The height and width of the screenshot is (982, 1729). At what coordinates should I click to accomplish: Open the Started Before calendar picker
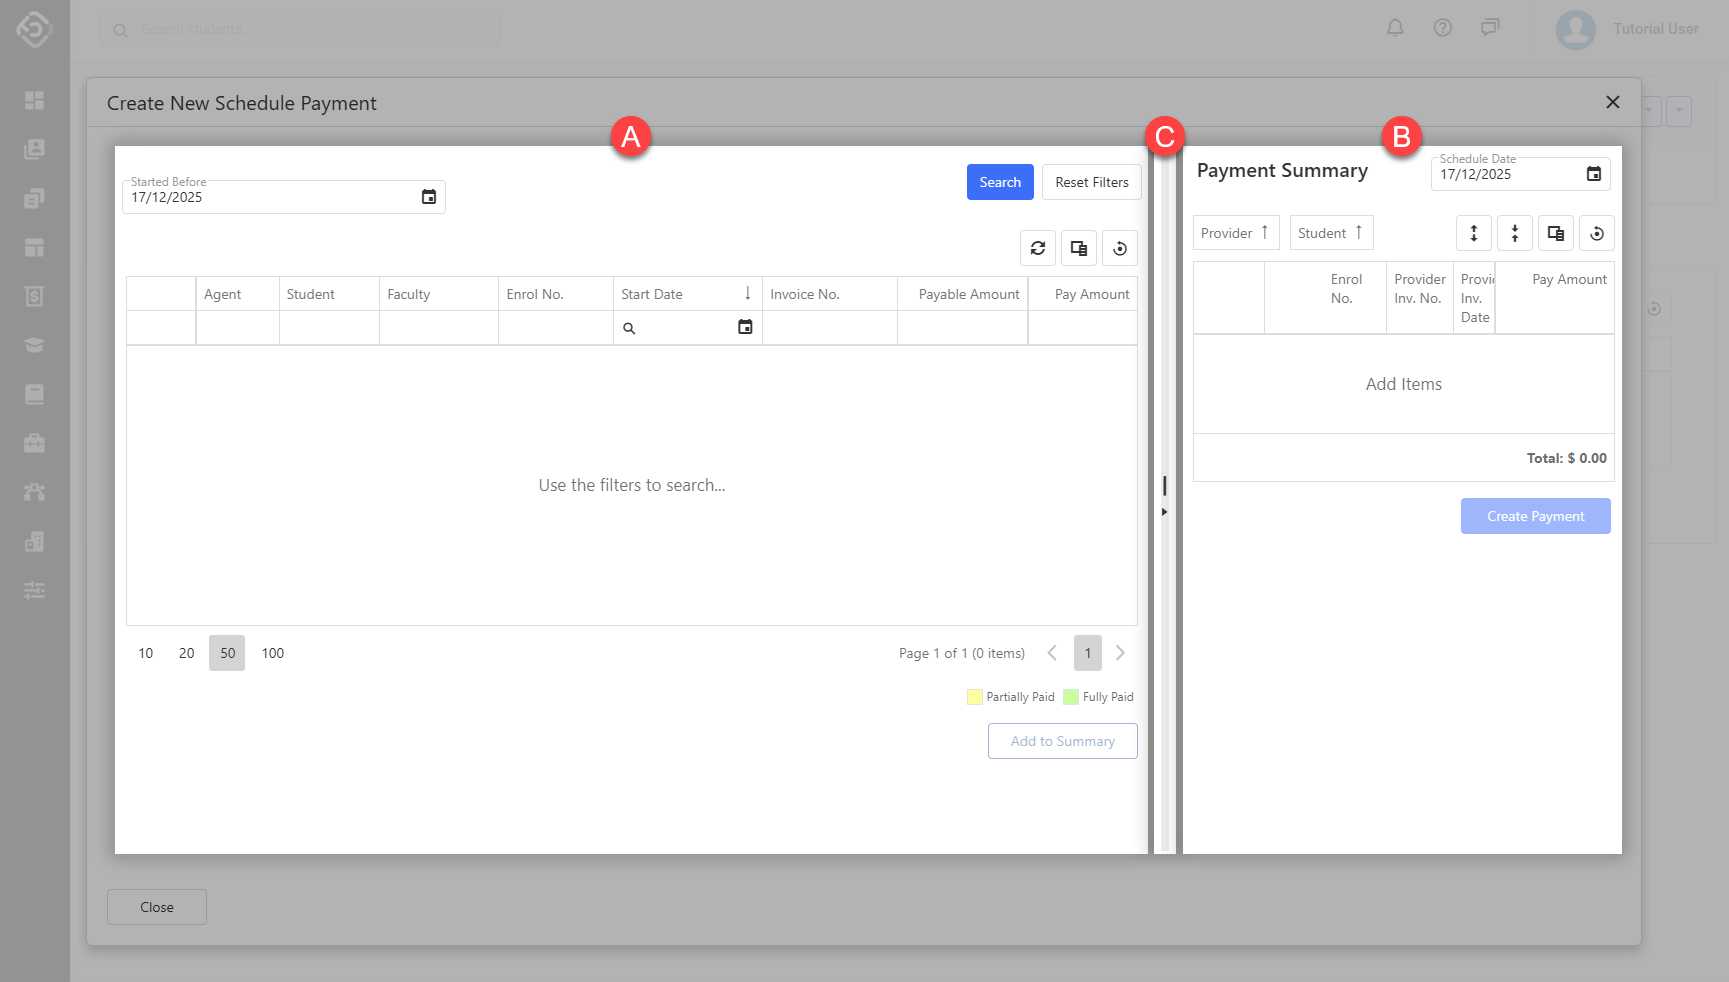pos(429,197)
